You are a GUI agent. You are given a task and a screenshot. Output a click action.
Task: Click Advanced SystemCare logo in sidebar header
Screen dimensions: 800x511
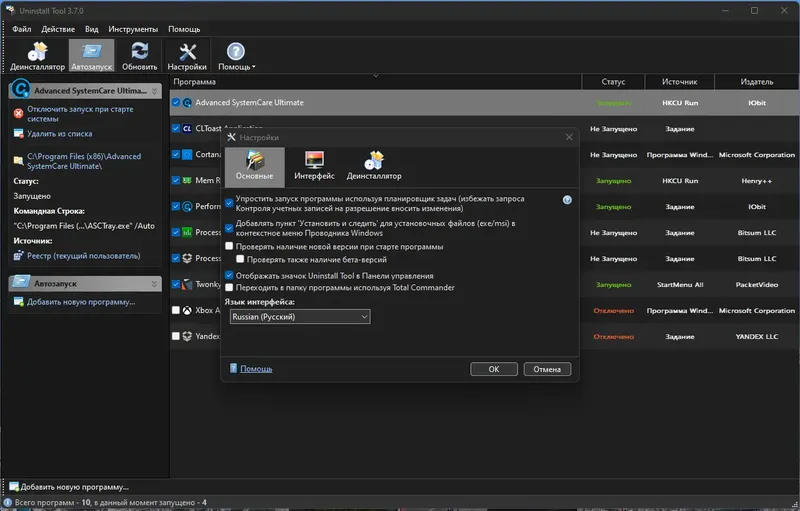(20, 89)
